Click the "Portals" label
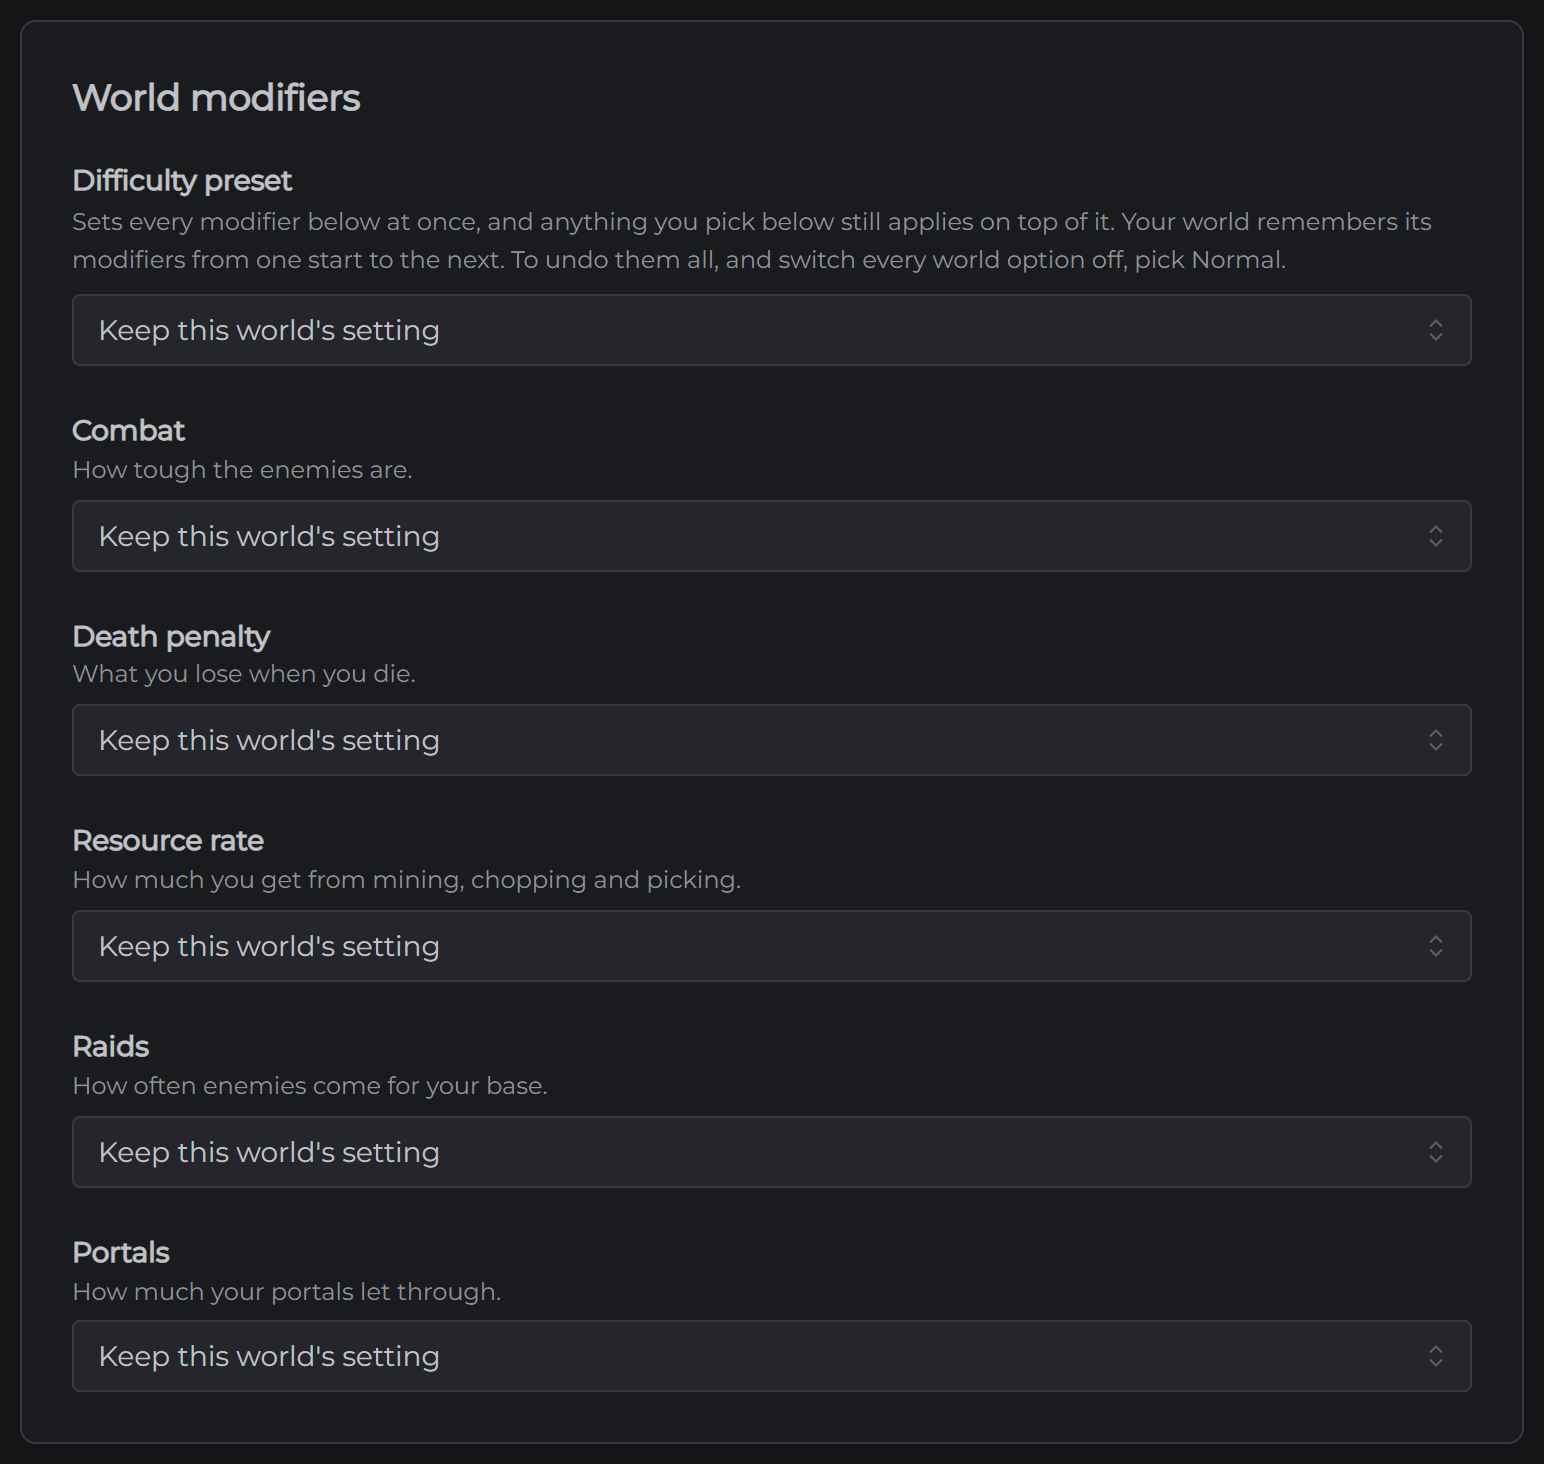 click(120, 1253)
